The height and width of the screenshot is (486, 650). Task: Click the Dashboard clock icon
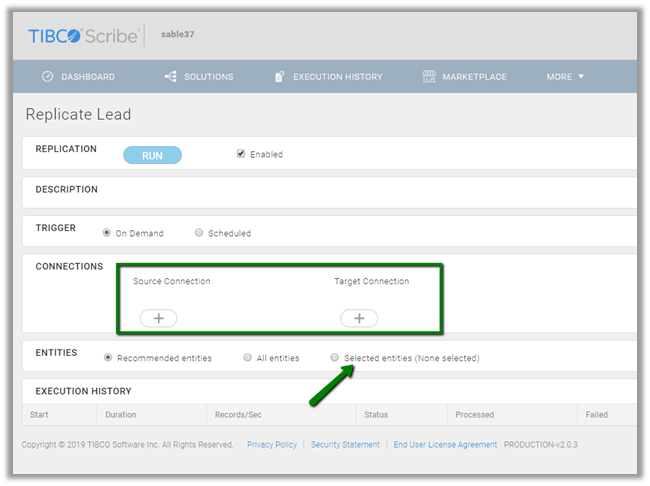click(47, 77)
